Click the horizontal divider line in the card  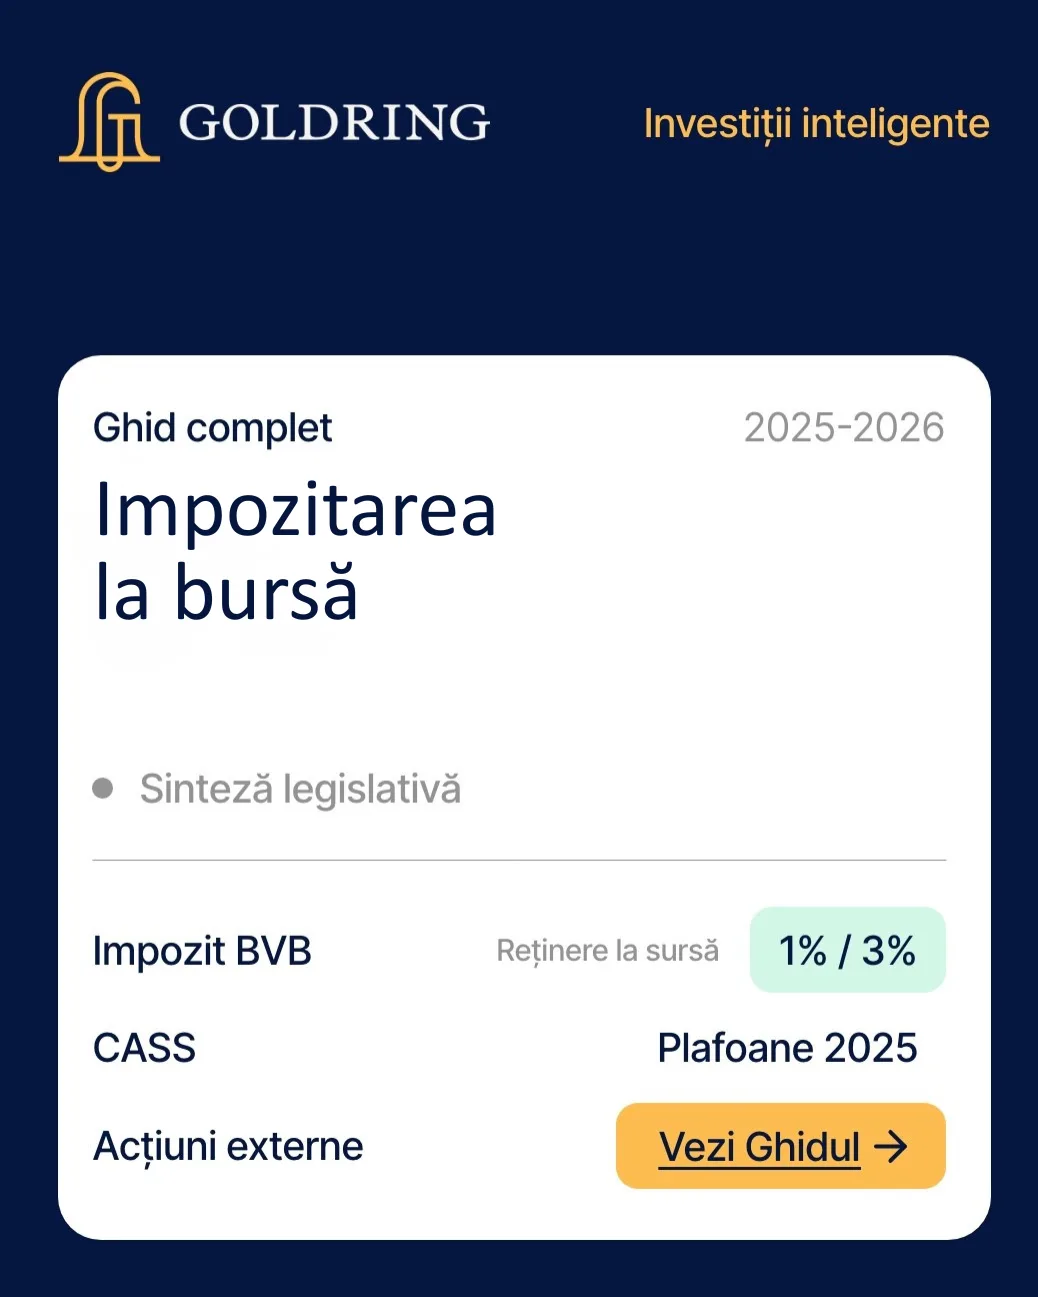(519, 860)
